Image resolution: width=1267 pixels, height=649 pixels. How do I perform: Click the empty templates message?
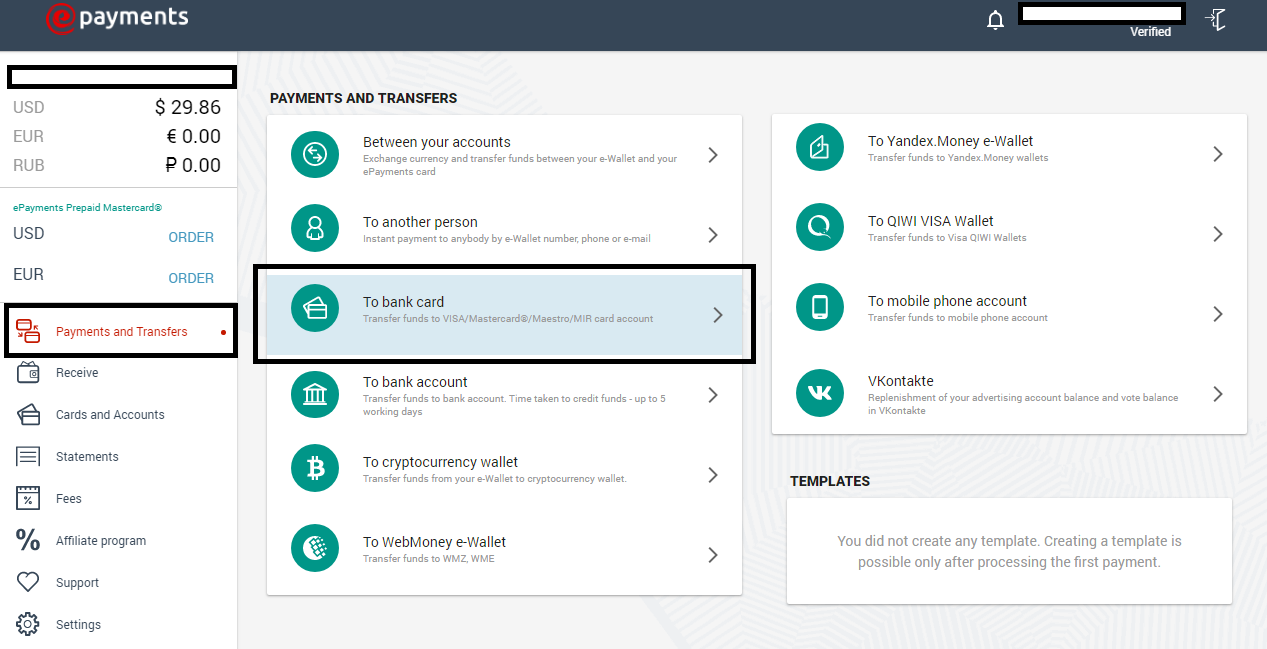click(x=1009, y=551)
